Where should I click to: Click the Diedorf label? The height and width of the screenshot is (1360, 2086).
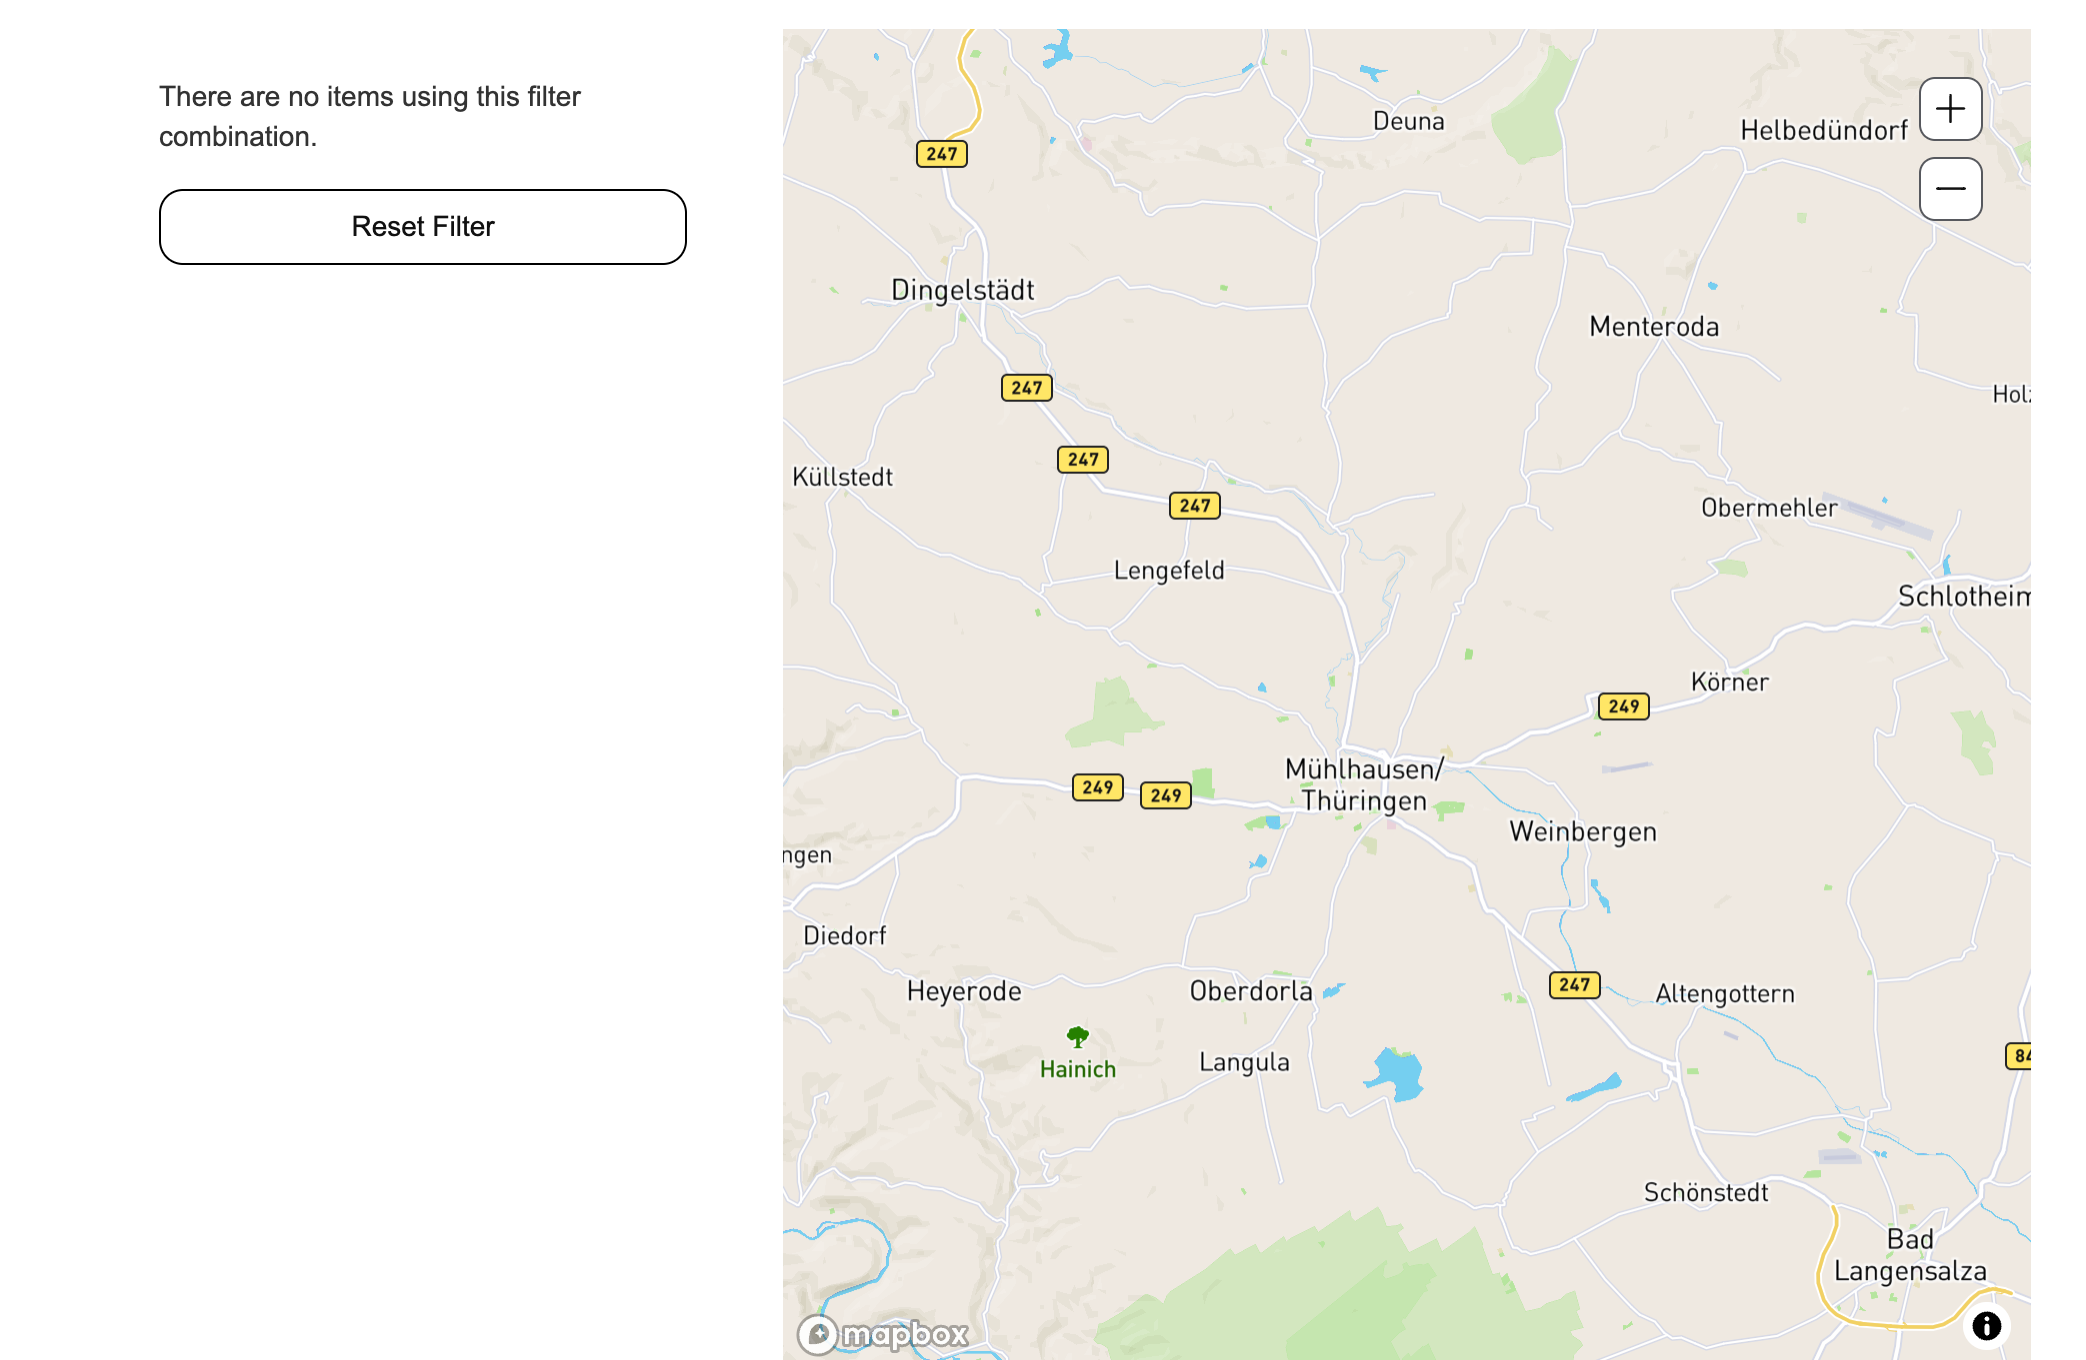[845, 936]
